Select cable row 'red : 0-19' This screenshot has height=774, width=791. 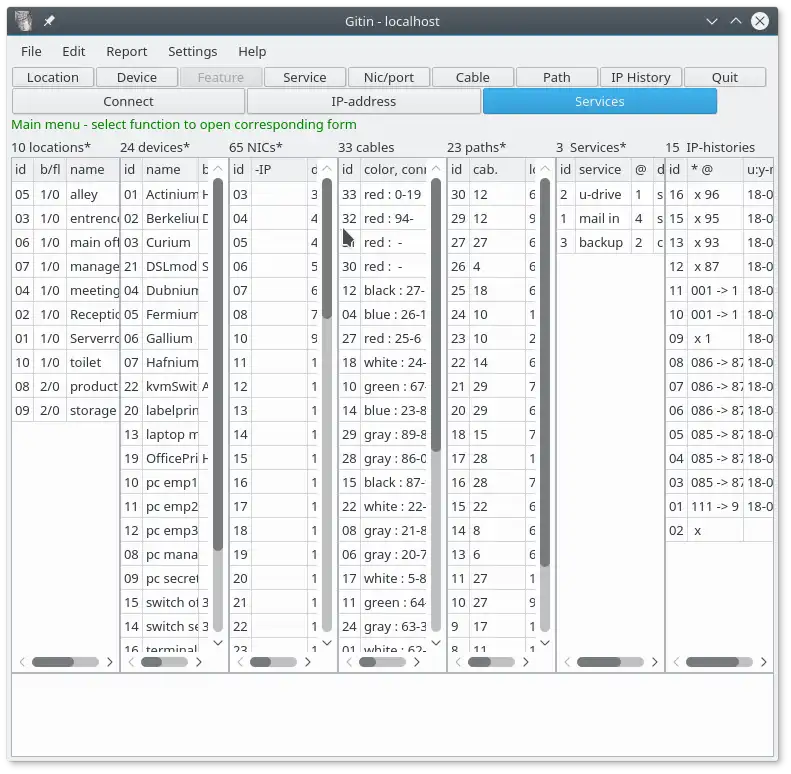(383, 195)
